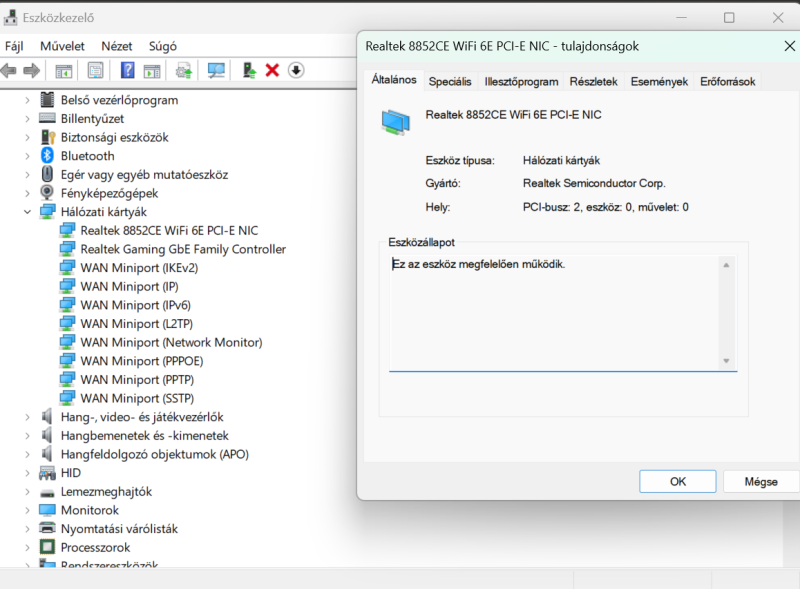Collapse the Hálózati kártyák category

(27, 212)
